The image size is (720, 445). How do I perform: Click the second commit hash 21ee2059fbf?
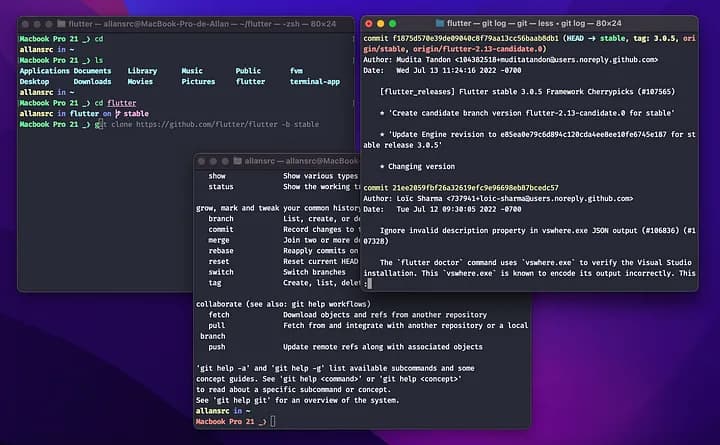coord(476,188)
